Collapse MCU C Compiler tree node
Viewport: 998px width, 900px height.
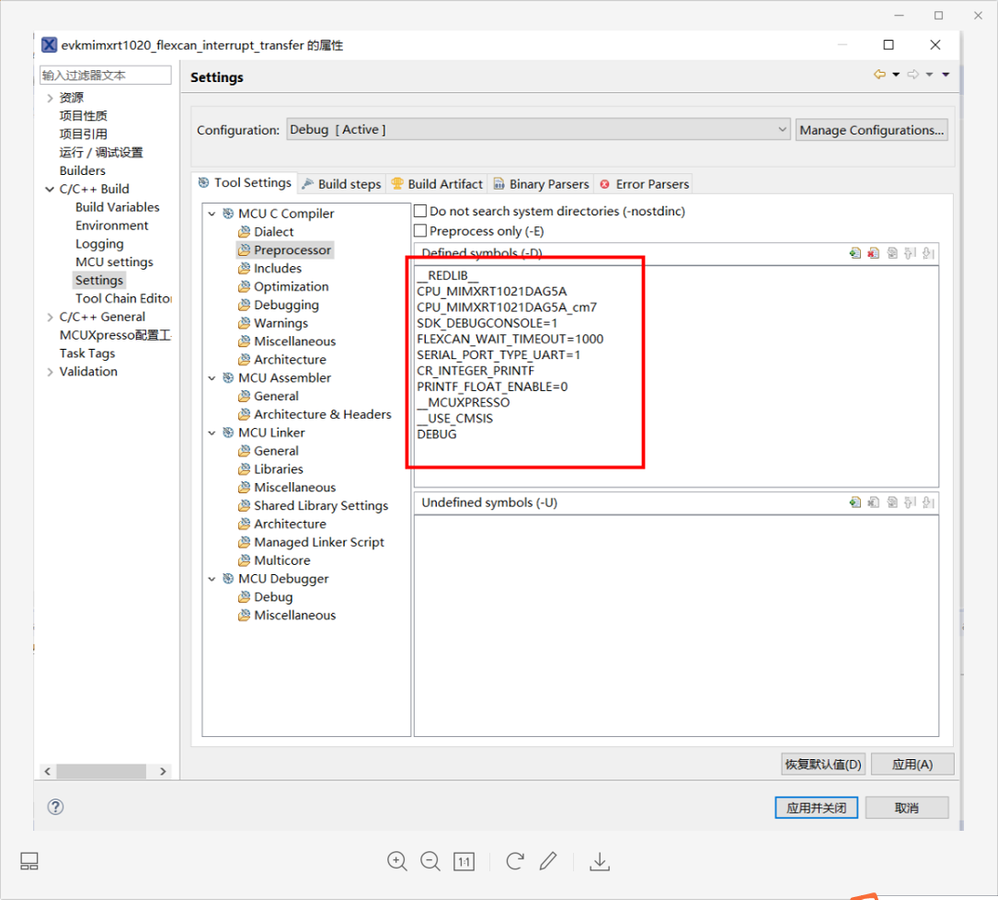pos(212,214)
